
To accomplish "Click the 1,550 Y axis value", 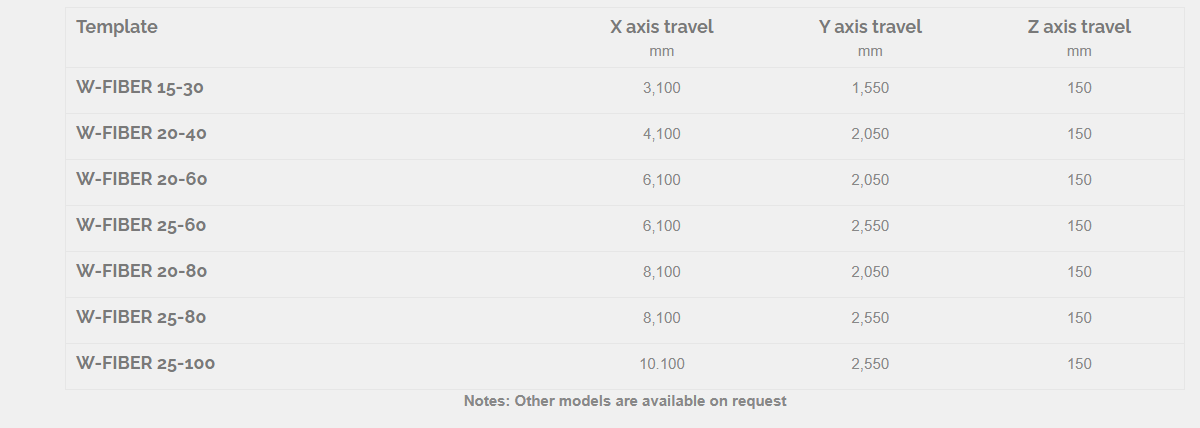I will coord(870,88).
